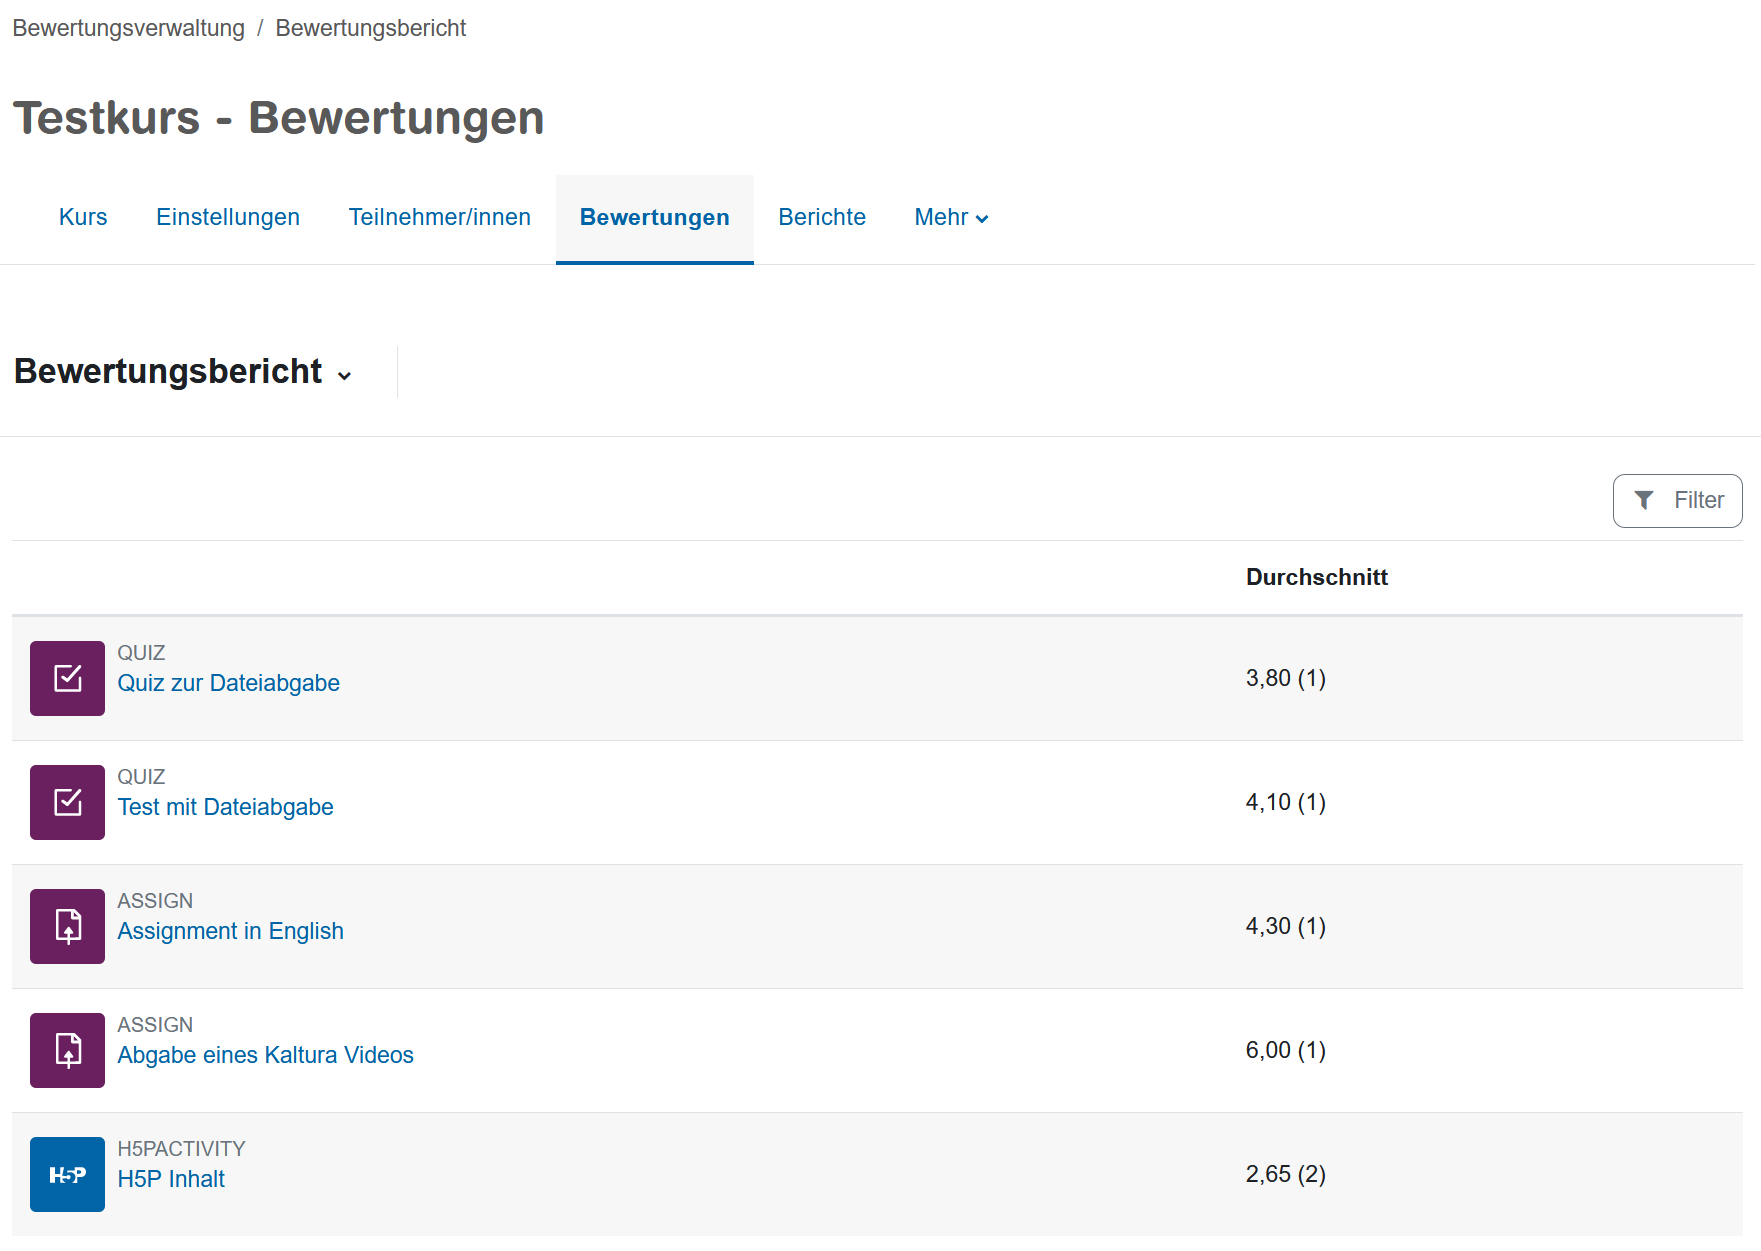Go to the Teilnehmer/innen tab
Image resolution: width=1761 pixels, height=1251 pixels.
[x=439, y=217]
